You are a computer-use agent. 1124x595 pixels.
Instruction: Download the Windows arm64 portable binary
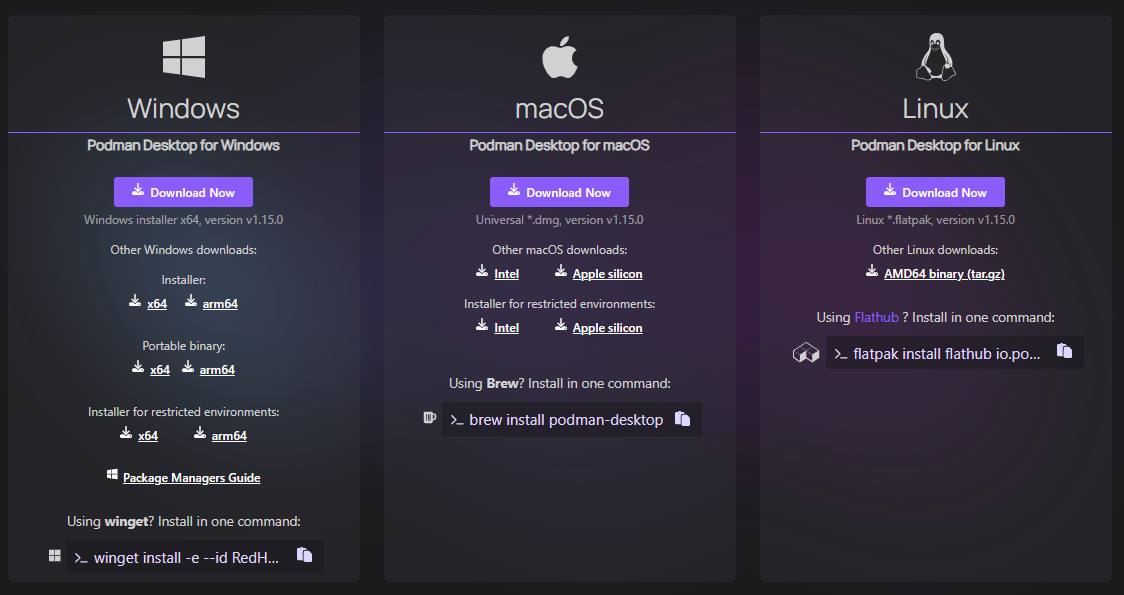pyautogui.click(x=217, y=369)
